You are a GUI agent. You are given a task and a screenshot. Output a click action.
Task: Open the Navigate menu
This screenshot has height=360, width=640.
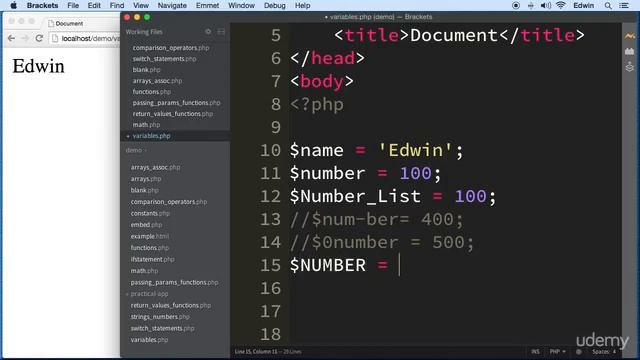[x=172, y=5]
